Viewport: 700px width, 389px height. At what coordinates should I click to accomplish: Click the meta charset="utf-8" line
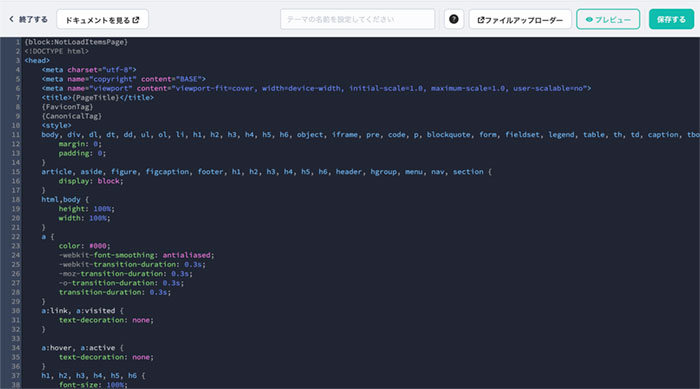coord(89,70)
